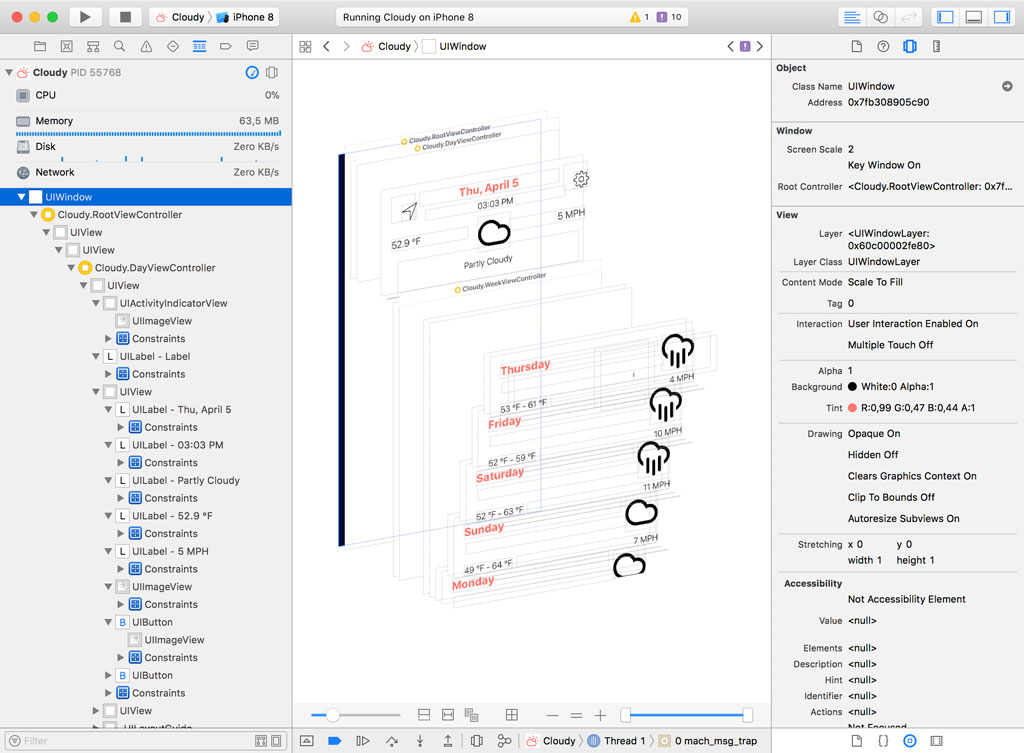Click the view spacing slider knob

[332, 715]
